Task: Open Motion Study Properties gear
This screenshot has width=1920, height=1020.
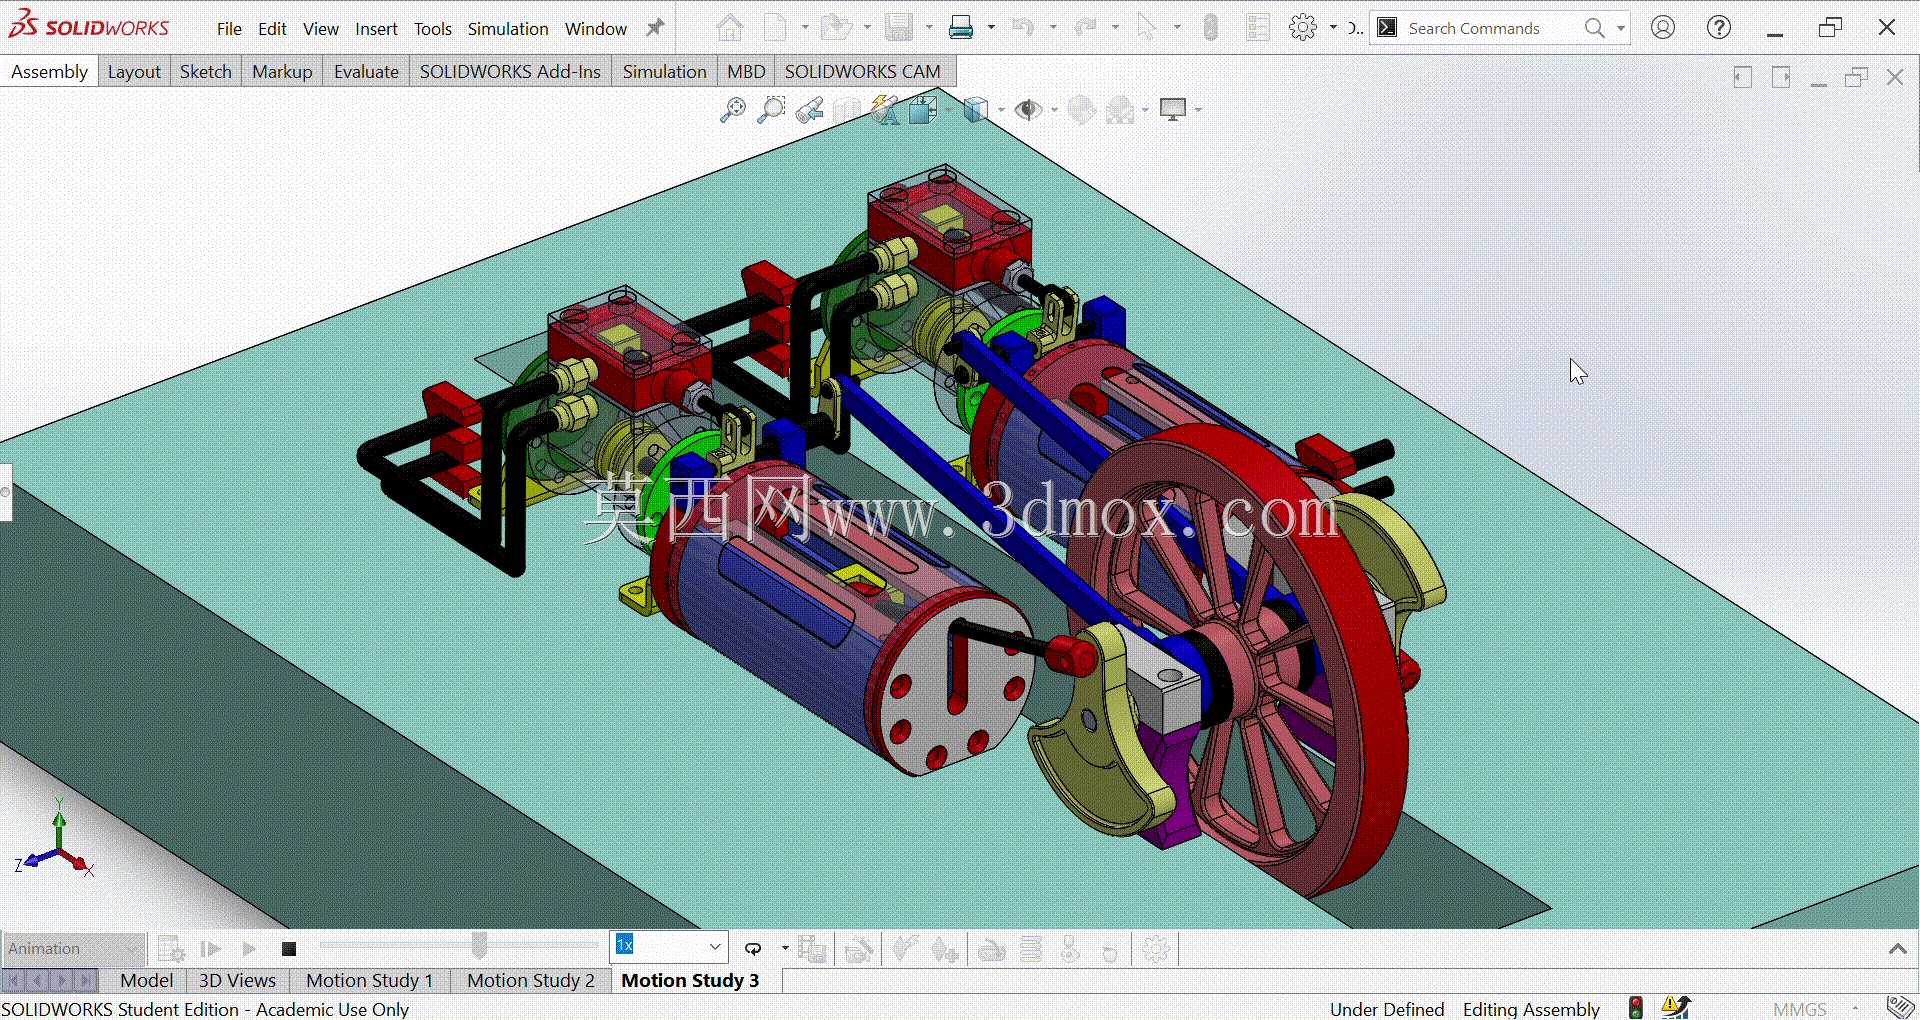Action: (x=1157, y=949)
